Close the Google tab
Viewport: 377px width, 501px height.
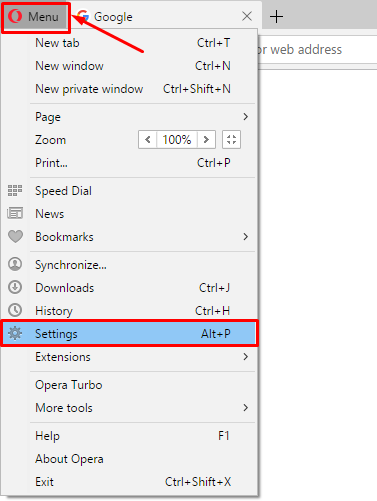(247, 16)
